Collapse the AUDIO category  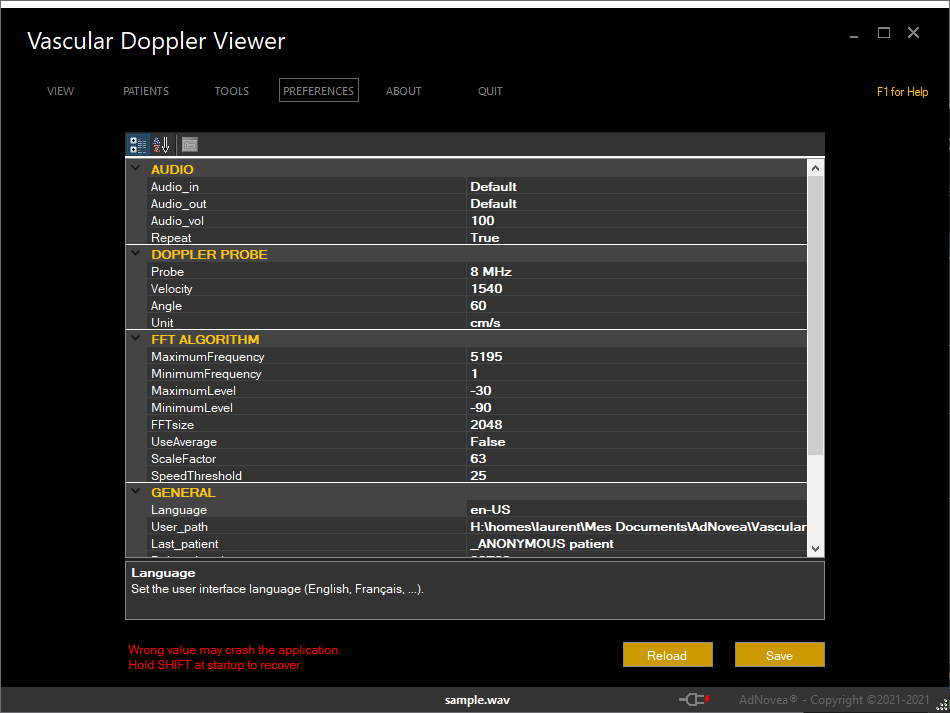(136, 168)
